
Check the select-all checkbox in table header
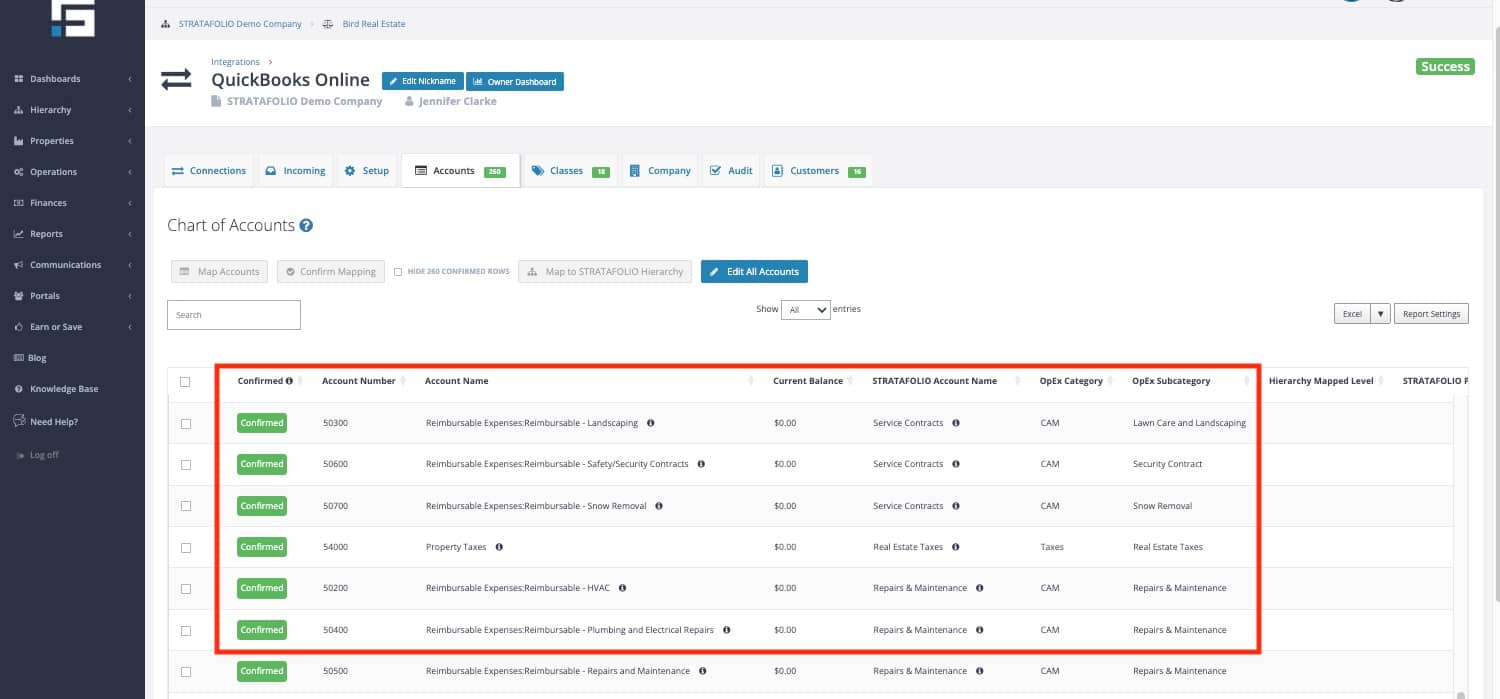tap(185, 381)
